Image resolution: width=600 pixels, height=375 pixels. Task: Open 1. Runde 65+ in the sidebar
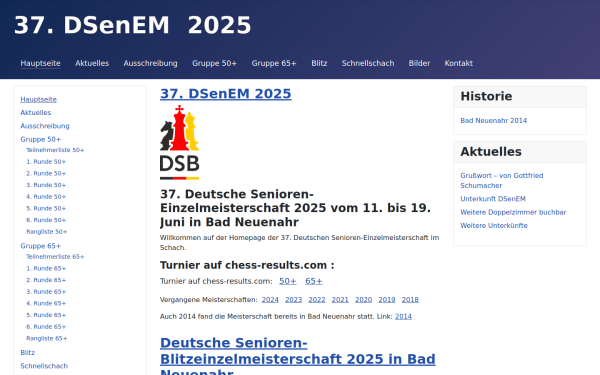pos(46,269)
